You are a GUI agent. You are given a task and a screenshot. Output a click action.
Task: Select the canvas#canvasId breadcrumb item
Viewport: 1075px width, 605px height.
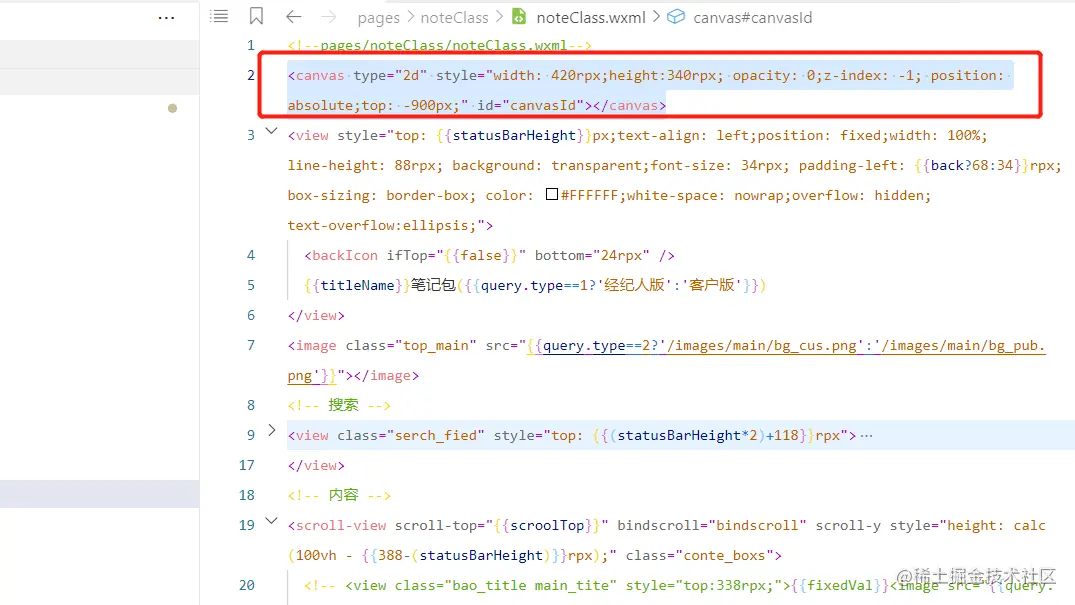753,18
